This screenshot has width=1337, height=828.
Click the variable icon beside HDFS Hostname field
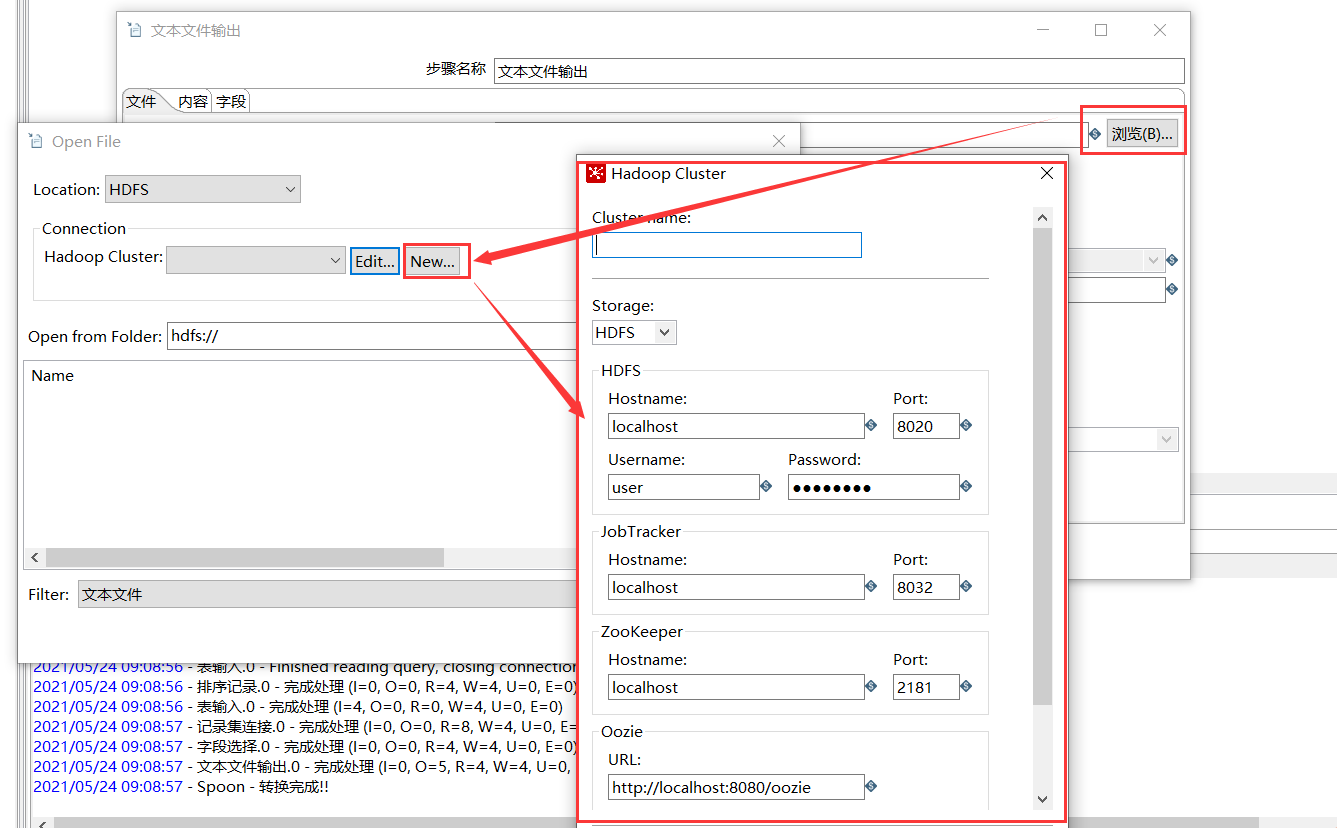pos(870,425)
